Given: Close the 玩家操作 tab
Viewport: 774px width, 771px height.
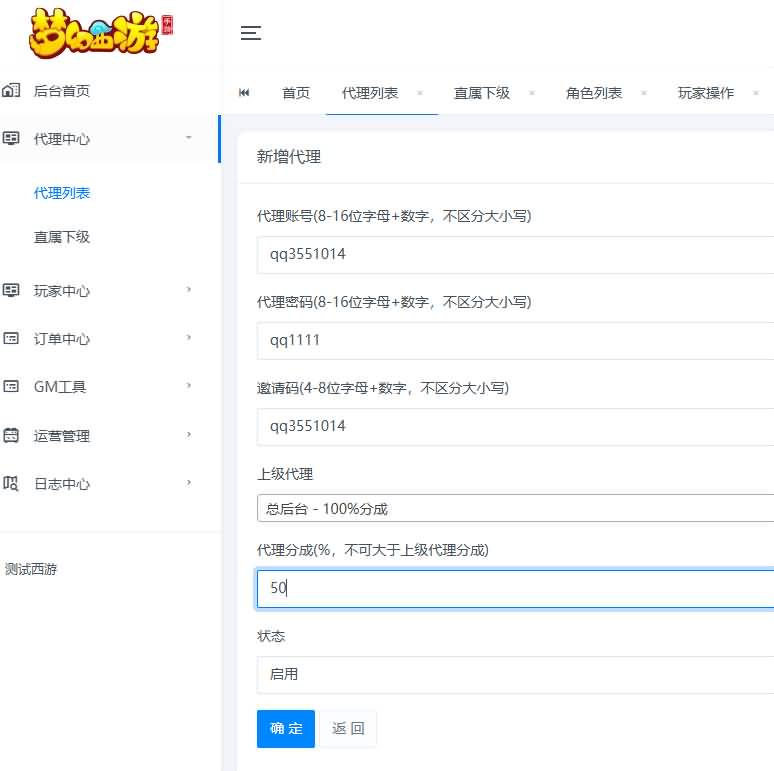Looking at the screenshot, I should tap(756, 92).
